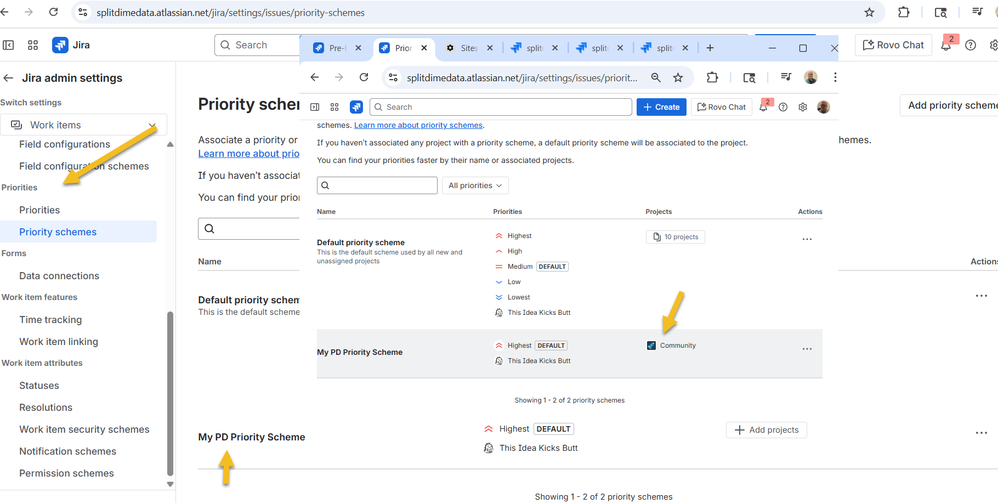The width and height of the screenshot is (998, 503).
Task: Open settings gear in front window's Jira header
Action: pos(803,107)
